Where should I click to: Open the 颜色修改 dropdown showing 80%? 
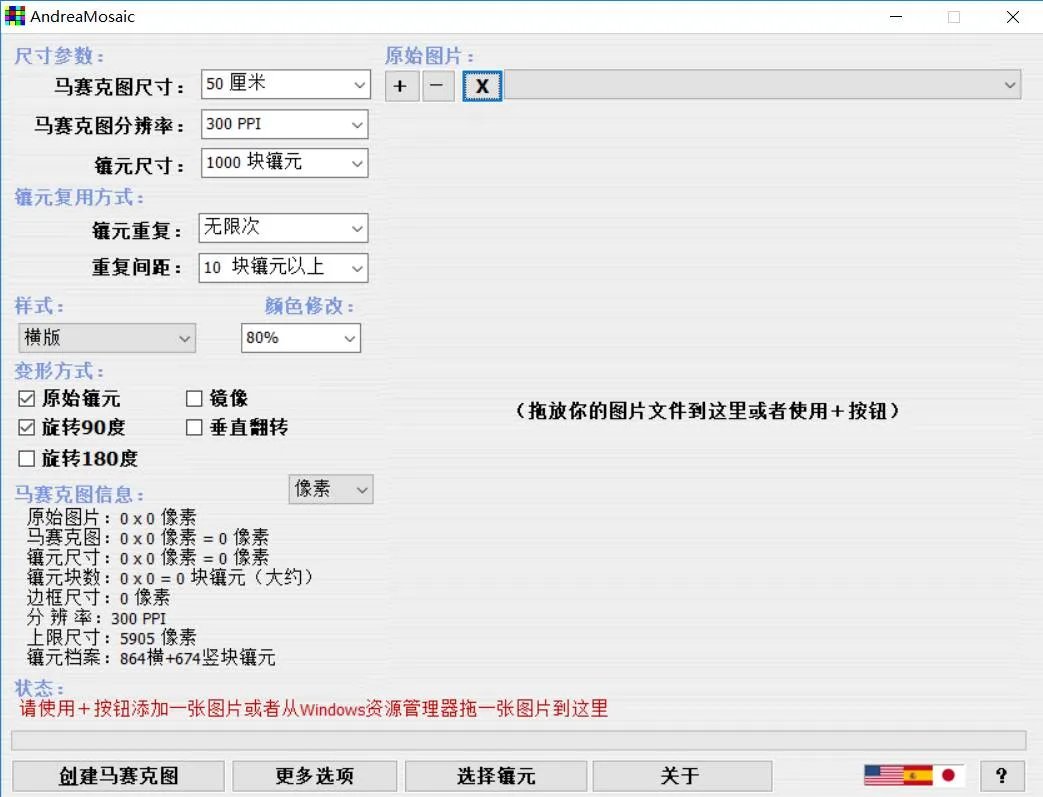[301, 338]
